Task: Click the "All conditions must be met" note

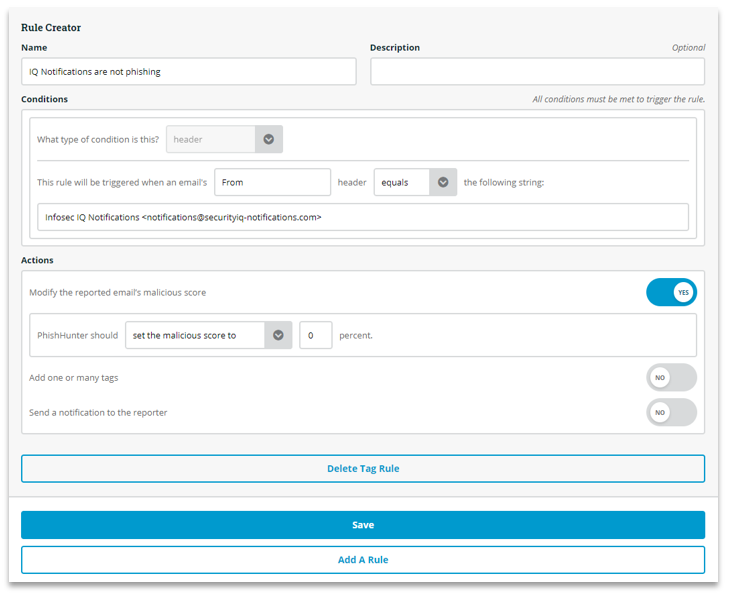Action: coord(618,99)
